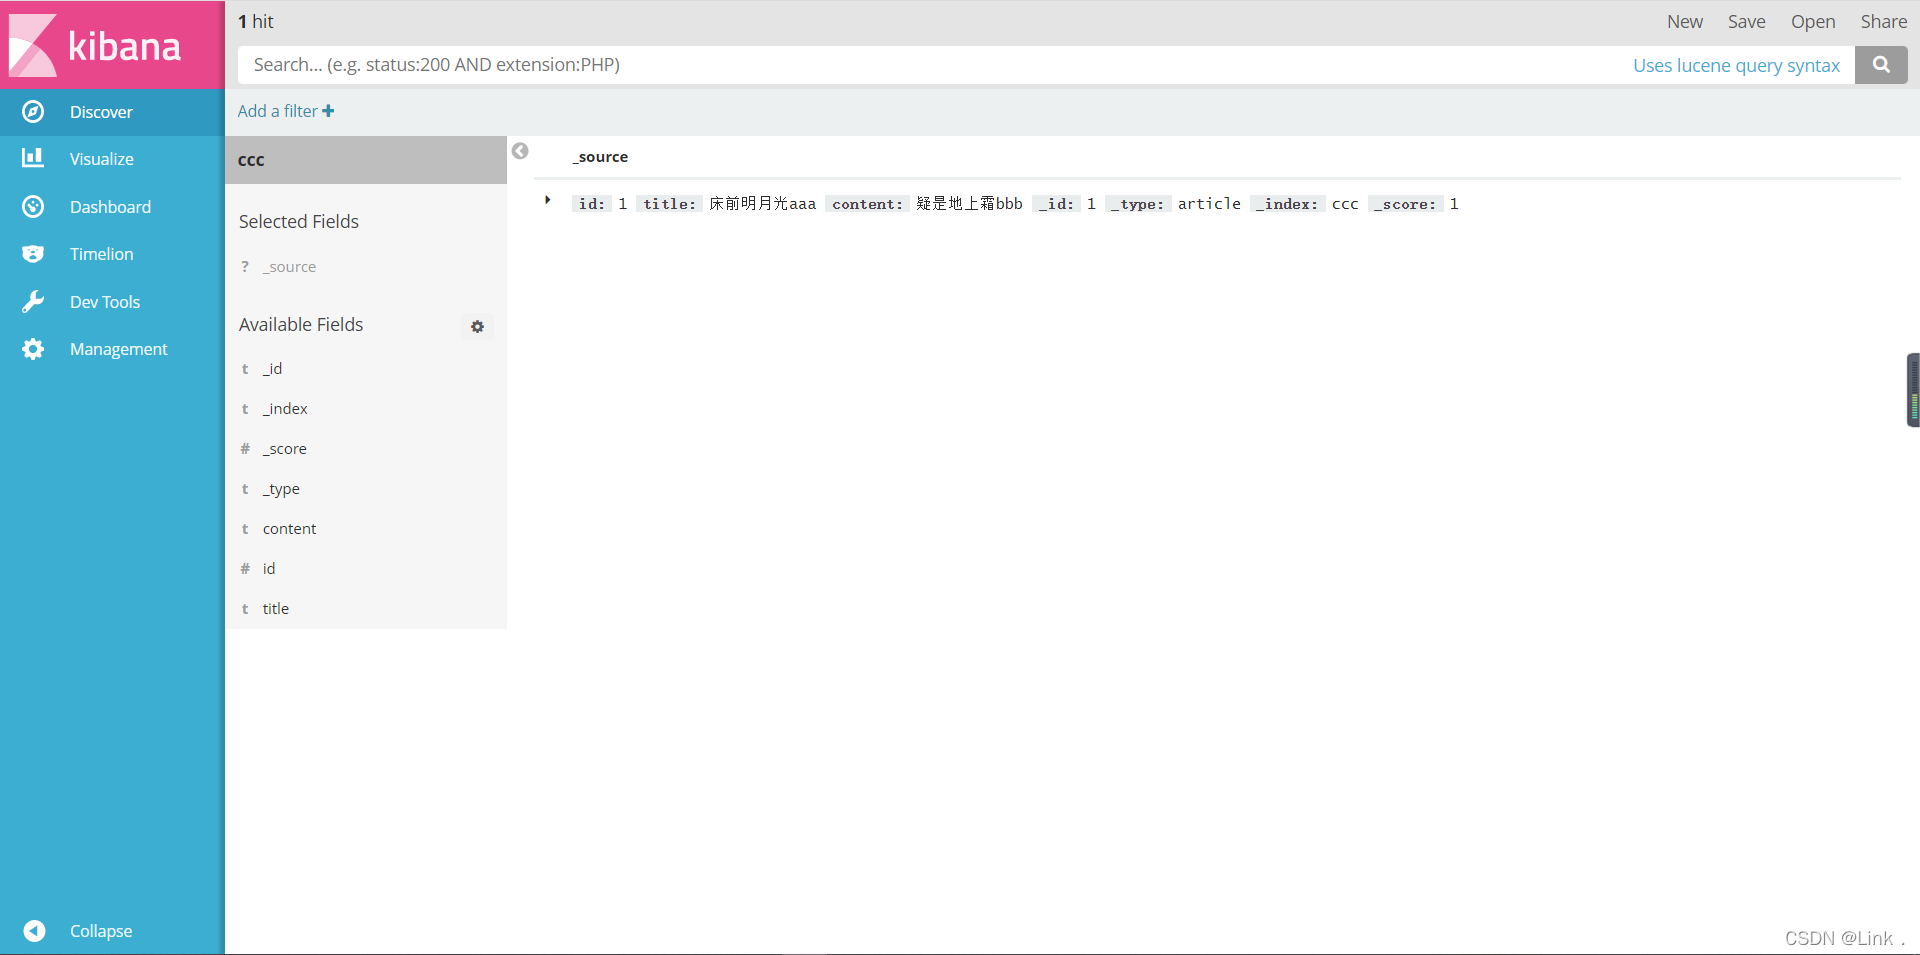Click New in the top bar
This screenshot has height=955, width=1920.
click(x=1685, y=22)
